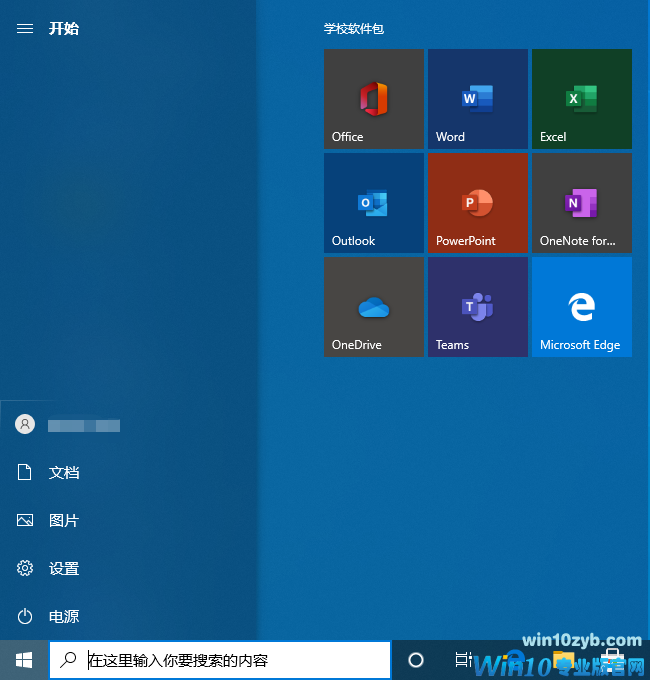Open 设置 (Settings) with the gear icon
The height and width of the screenshot is (680, 650).
point(63,569)
